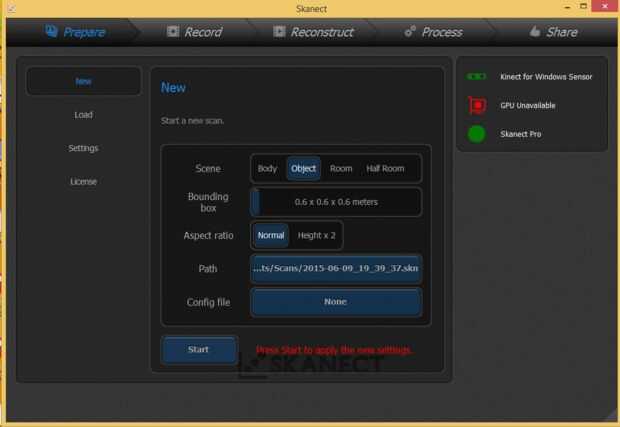Open the Prepare tab
Screen dimensions: 620x427
74,32
